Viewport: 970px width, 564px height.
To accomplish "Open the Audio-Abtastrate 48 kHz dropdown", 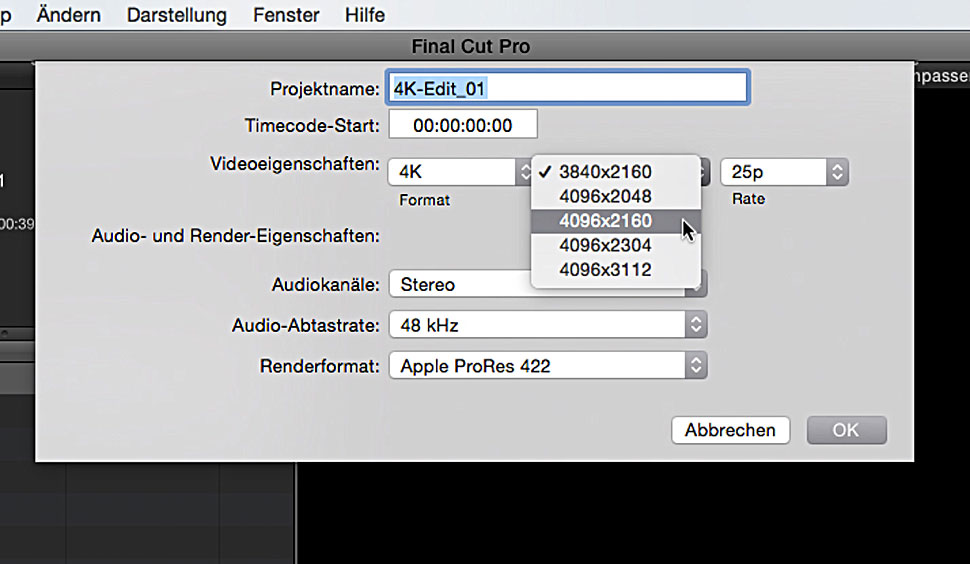I will click(547, 325).
